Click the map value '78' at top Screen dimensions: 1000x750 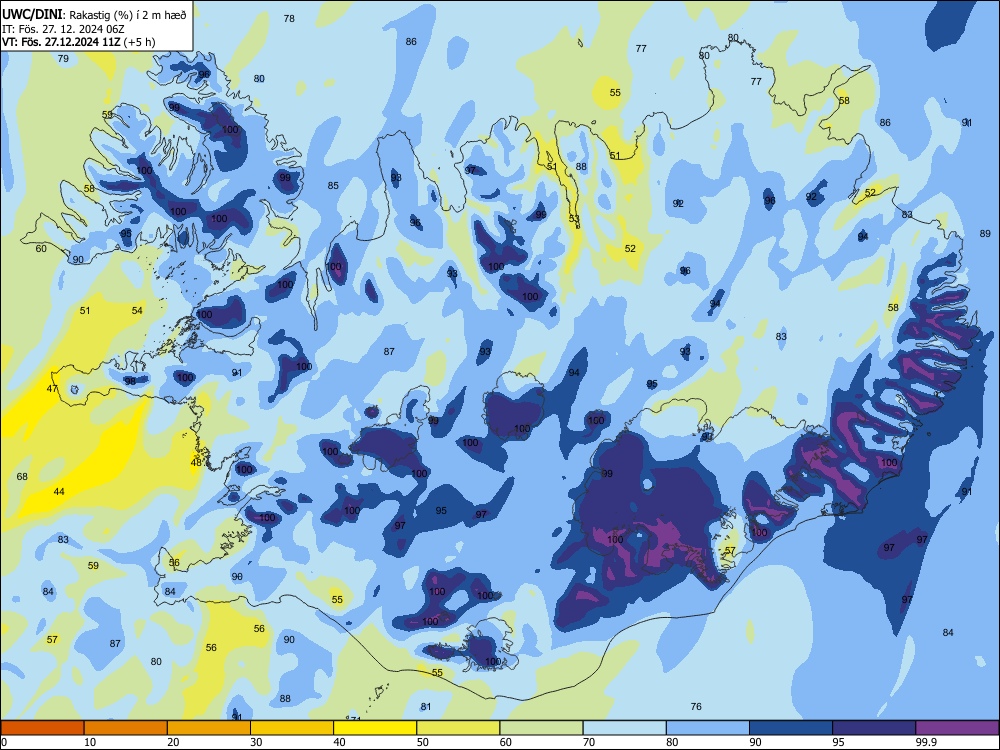pos(290,18)
